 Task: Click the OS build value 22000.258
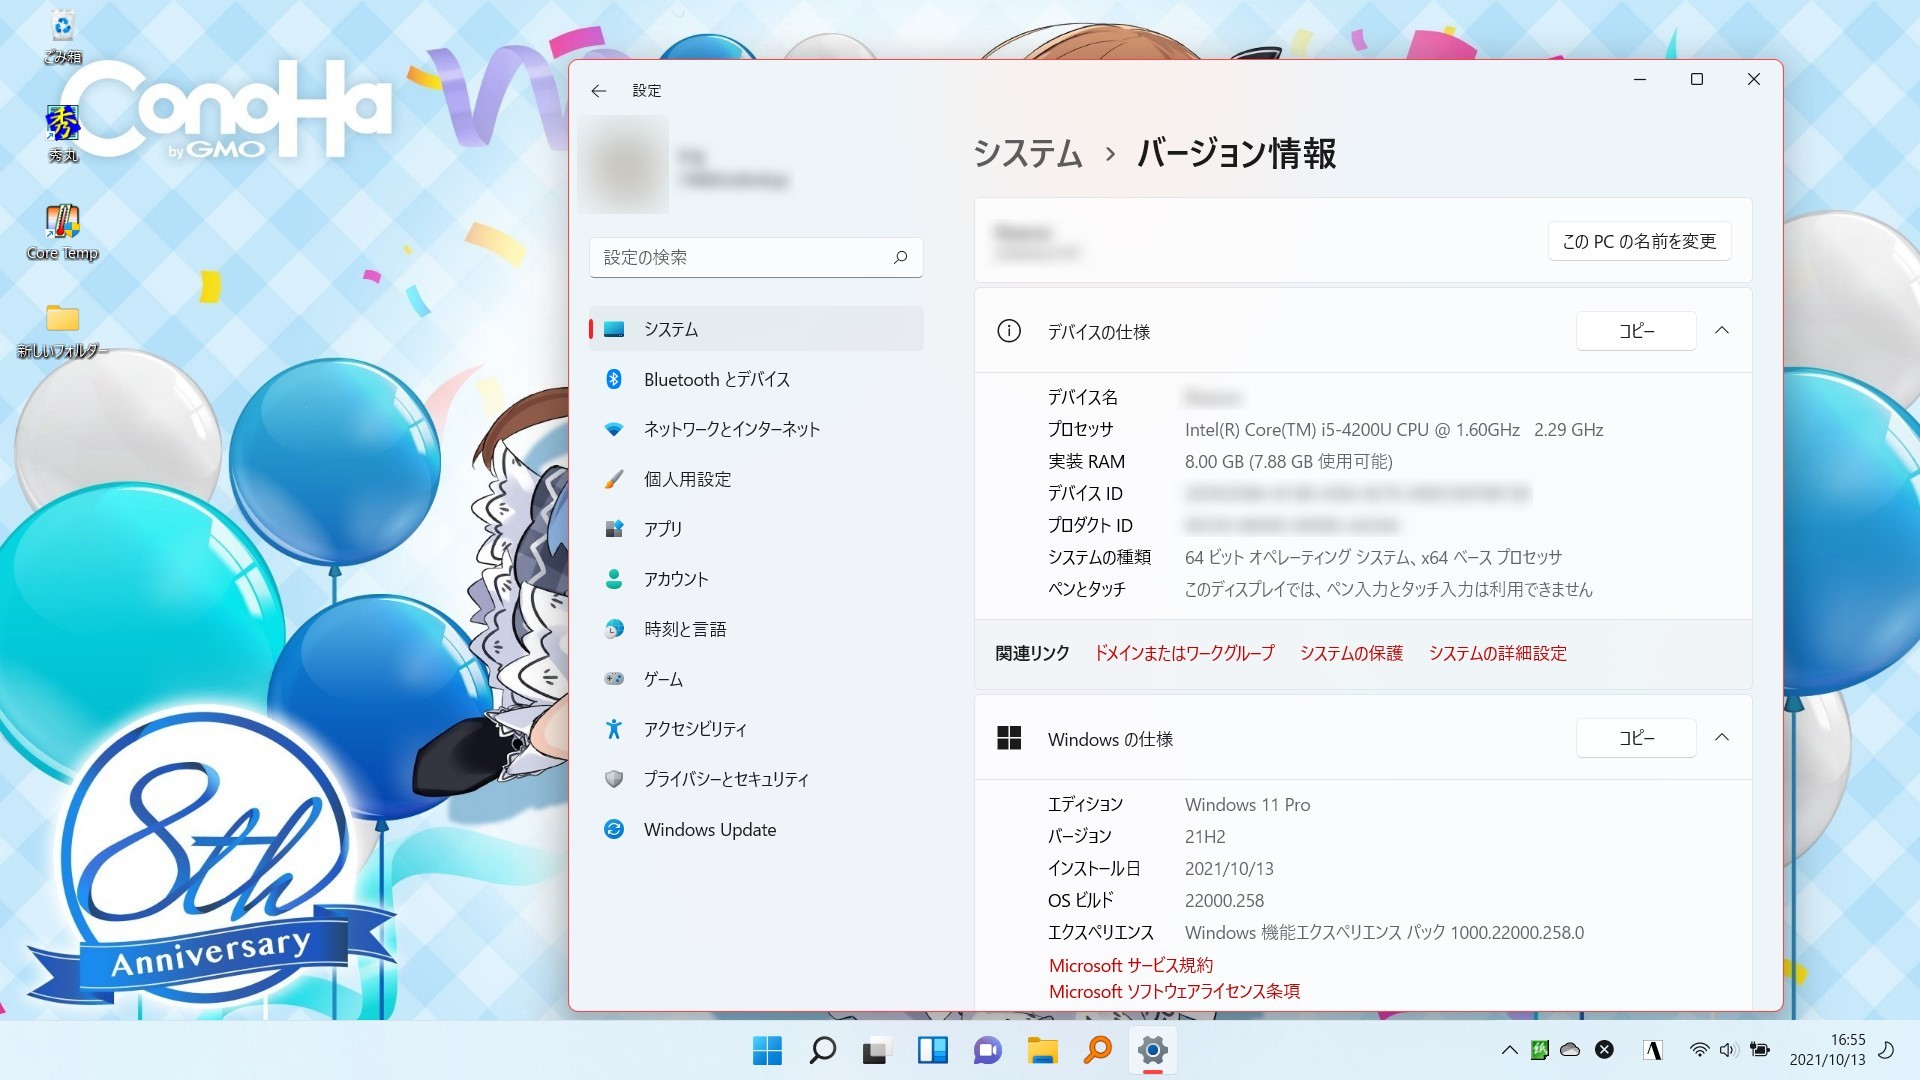click(x=1224, y=901)
